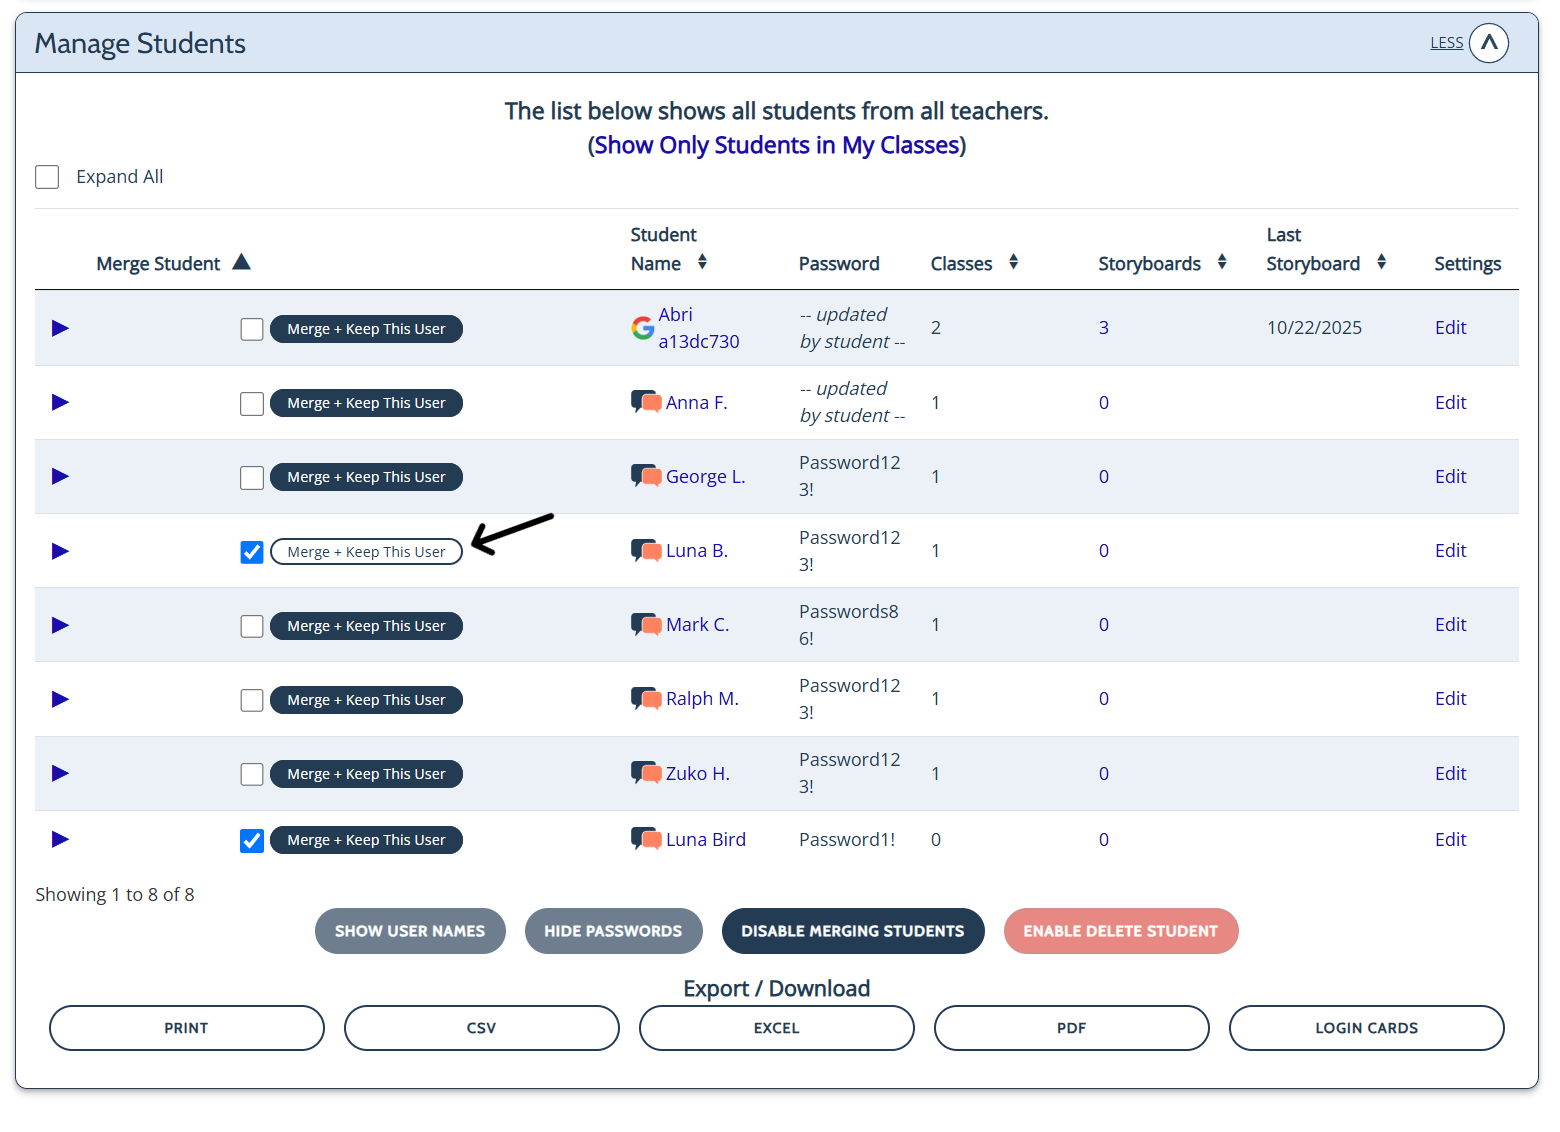Expand Ralph M.'s row details

coord(60,699)
